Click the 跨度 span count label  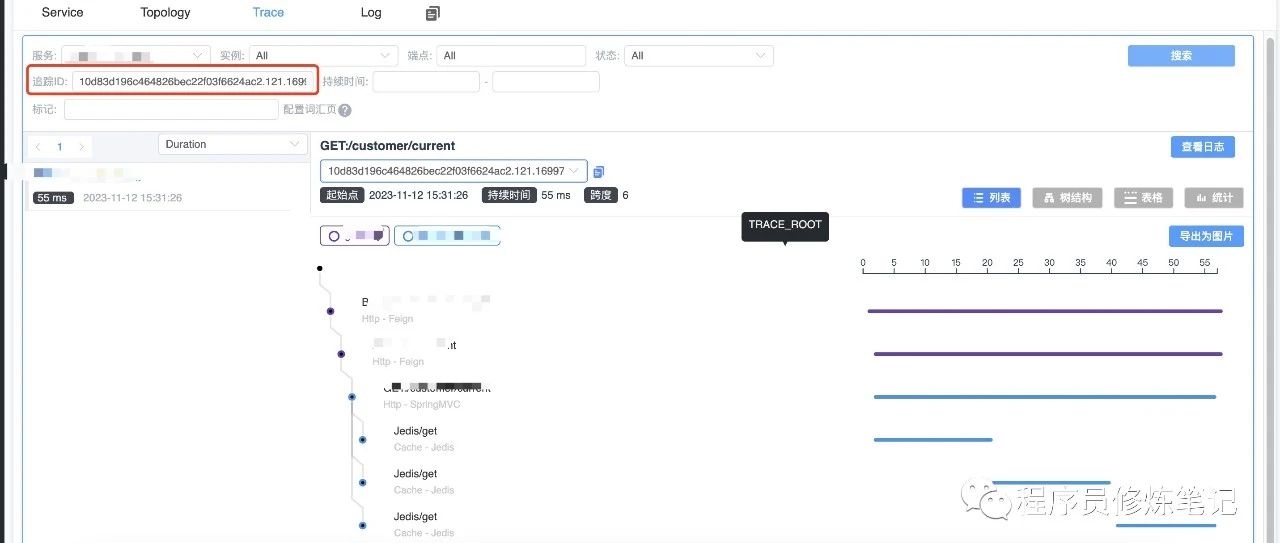point(600,195)
